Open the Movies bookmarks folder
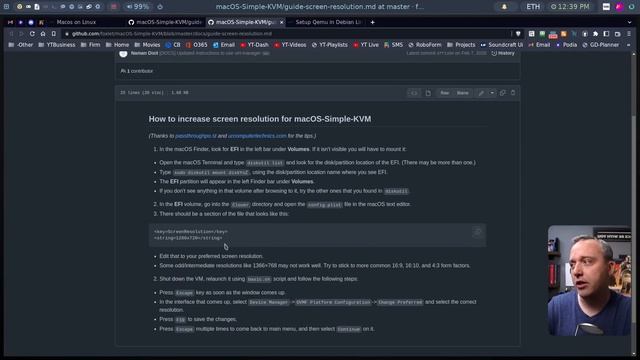Screen dimensions: 640x360 click(x=147, y=45)
